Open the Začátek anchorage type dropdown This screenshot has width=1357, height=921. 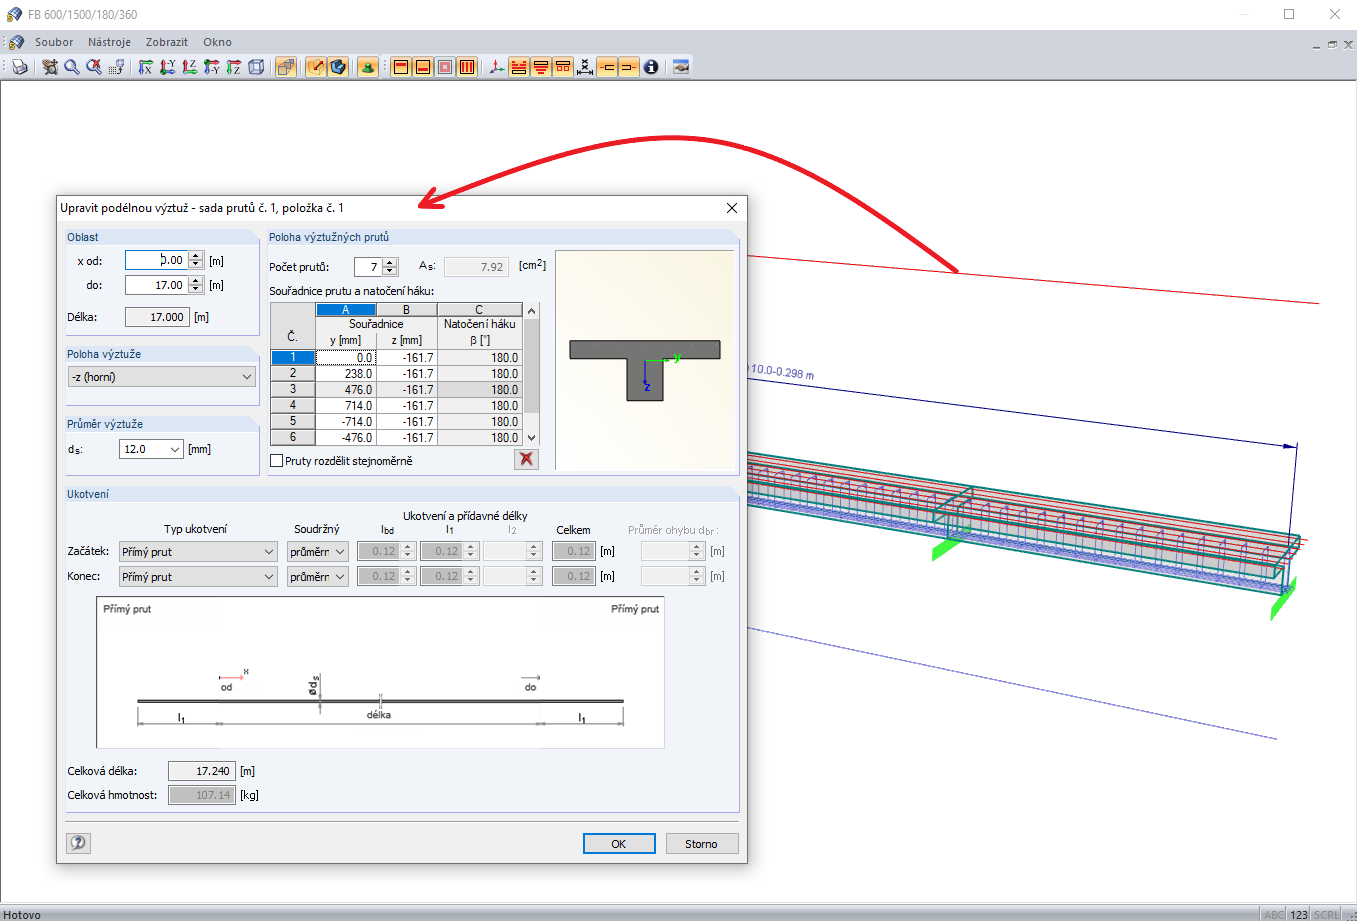point(198,552)
